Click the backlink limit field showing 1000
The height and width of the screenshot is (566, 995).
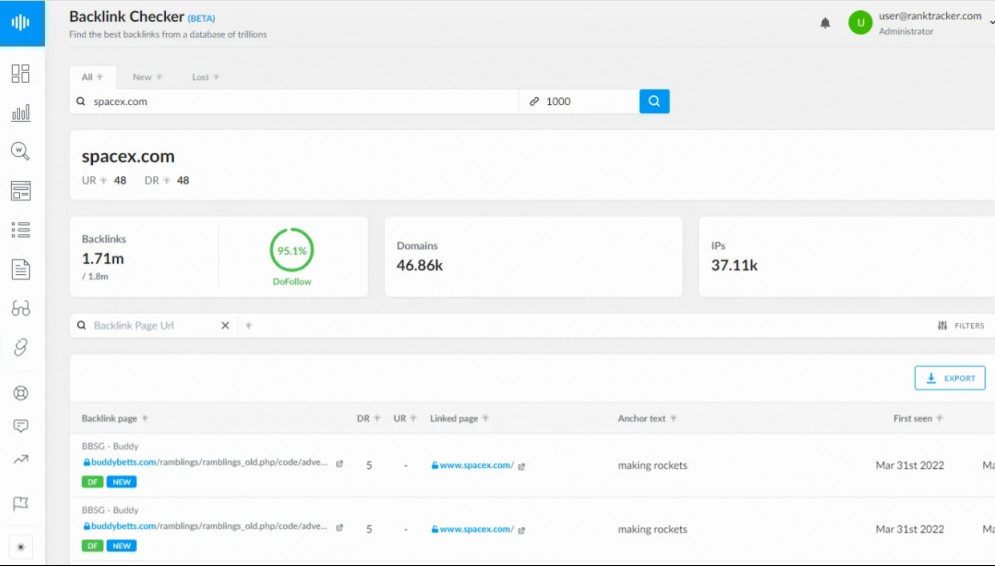pyautogui.click(x=579, y=102)
